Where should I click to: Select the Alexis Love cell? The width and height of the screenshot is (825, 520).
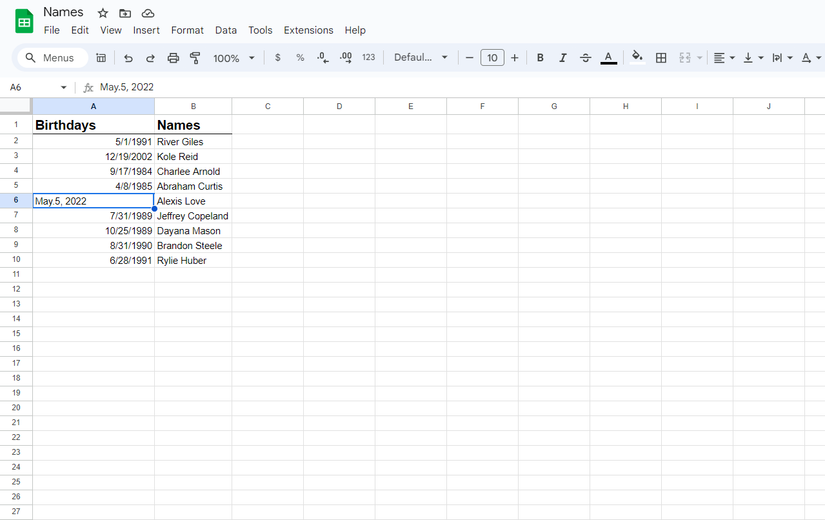tap(193, 201)
